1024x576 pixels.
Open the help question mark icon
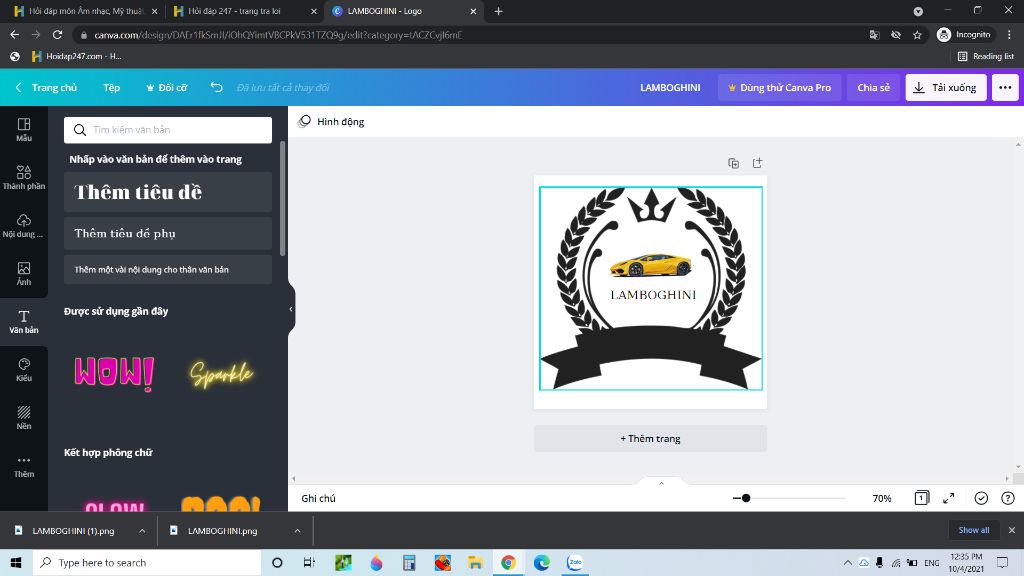point(1008,498)
